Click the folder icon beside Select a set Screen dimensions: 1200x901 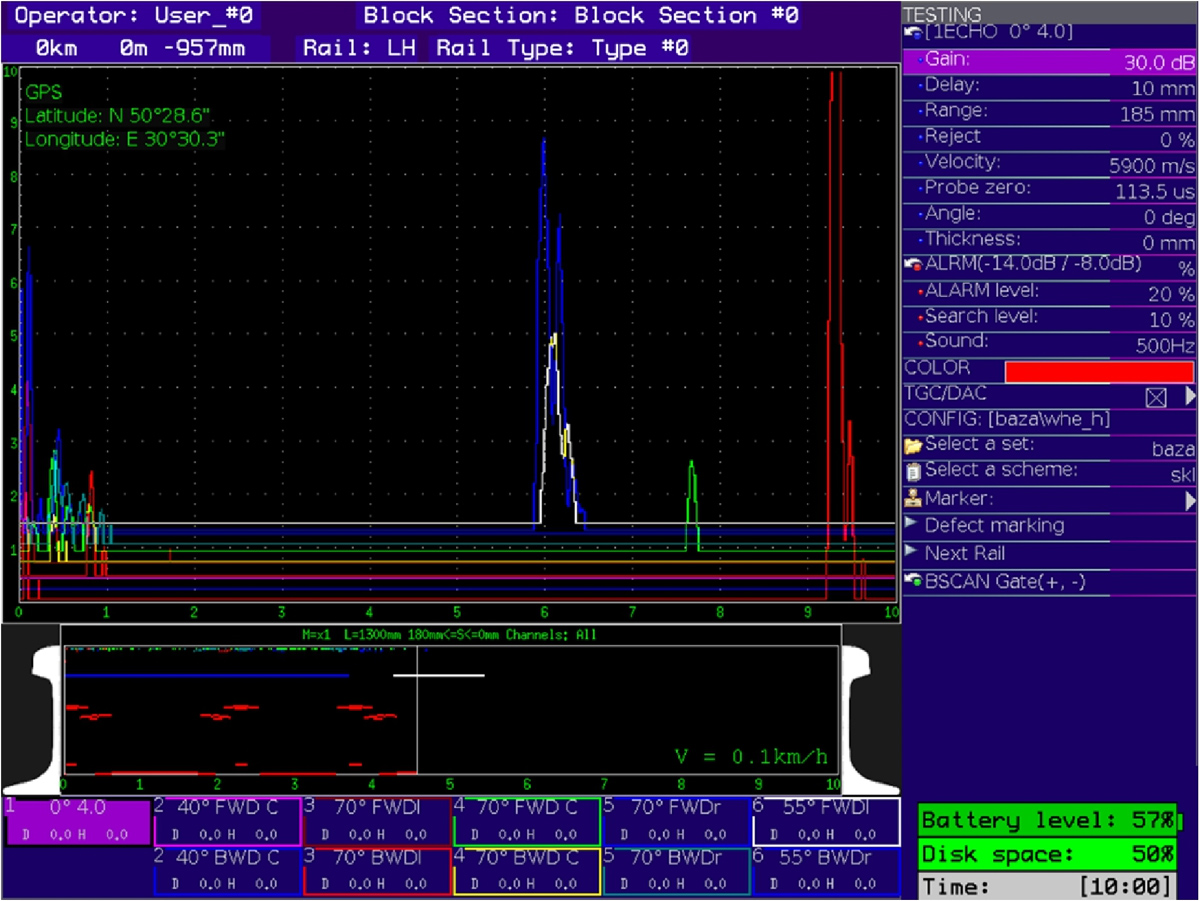click(913, 445)
